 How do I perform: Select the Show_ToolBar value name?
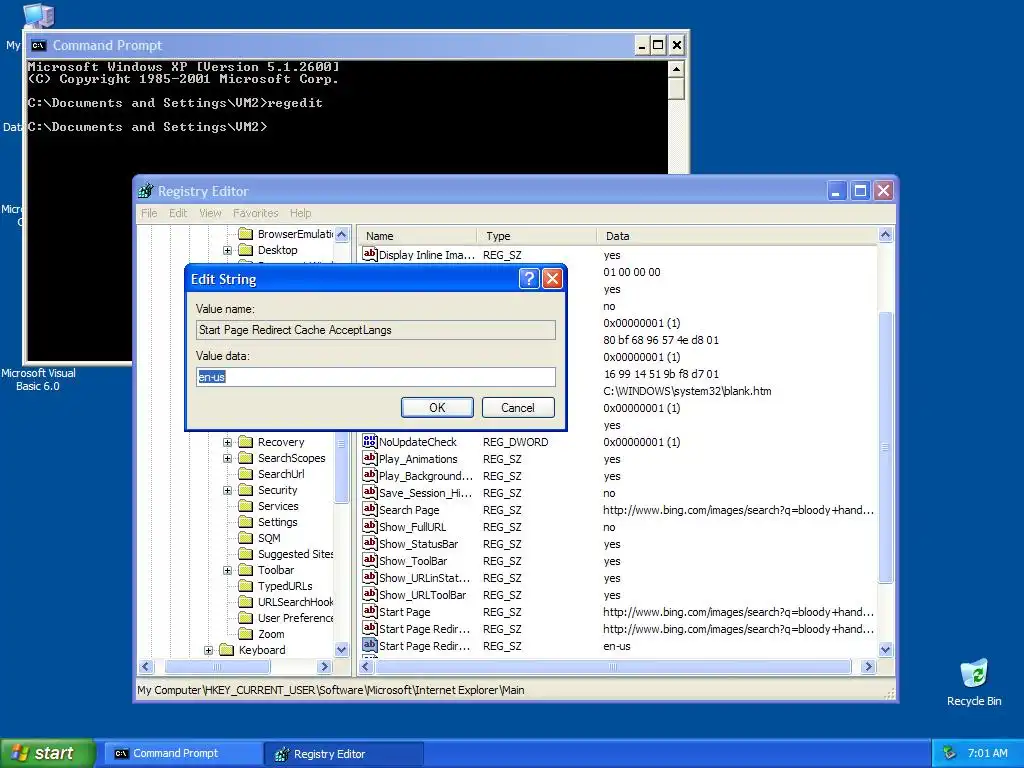413,561
